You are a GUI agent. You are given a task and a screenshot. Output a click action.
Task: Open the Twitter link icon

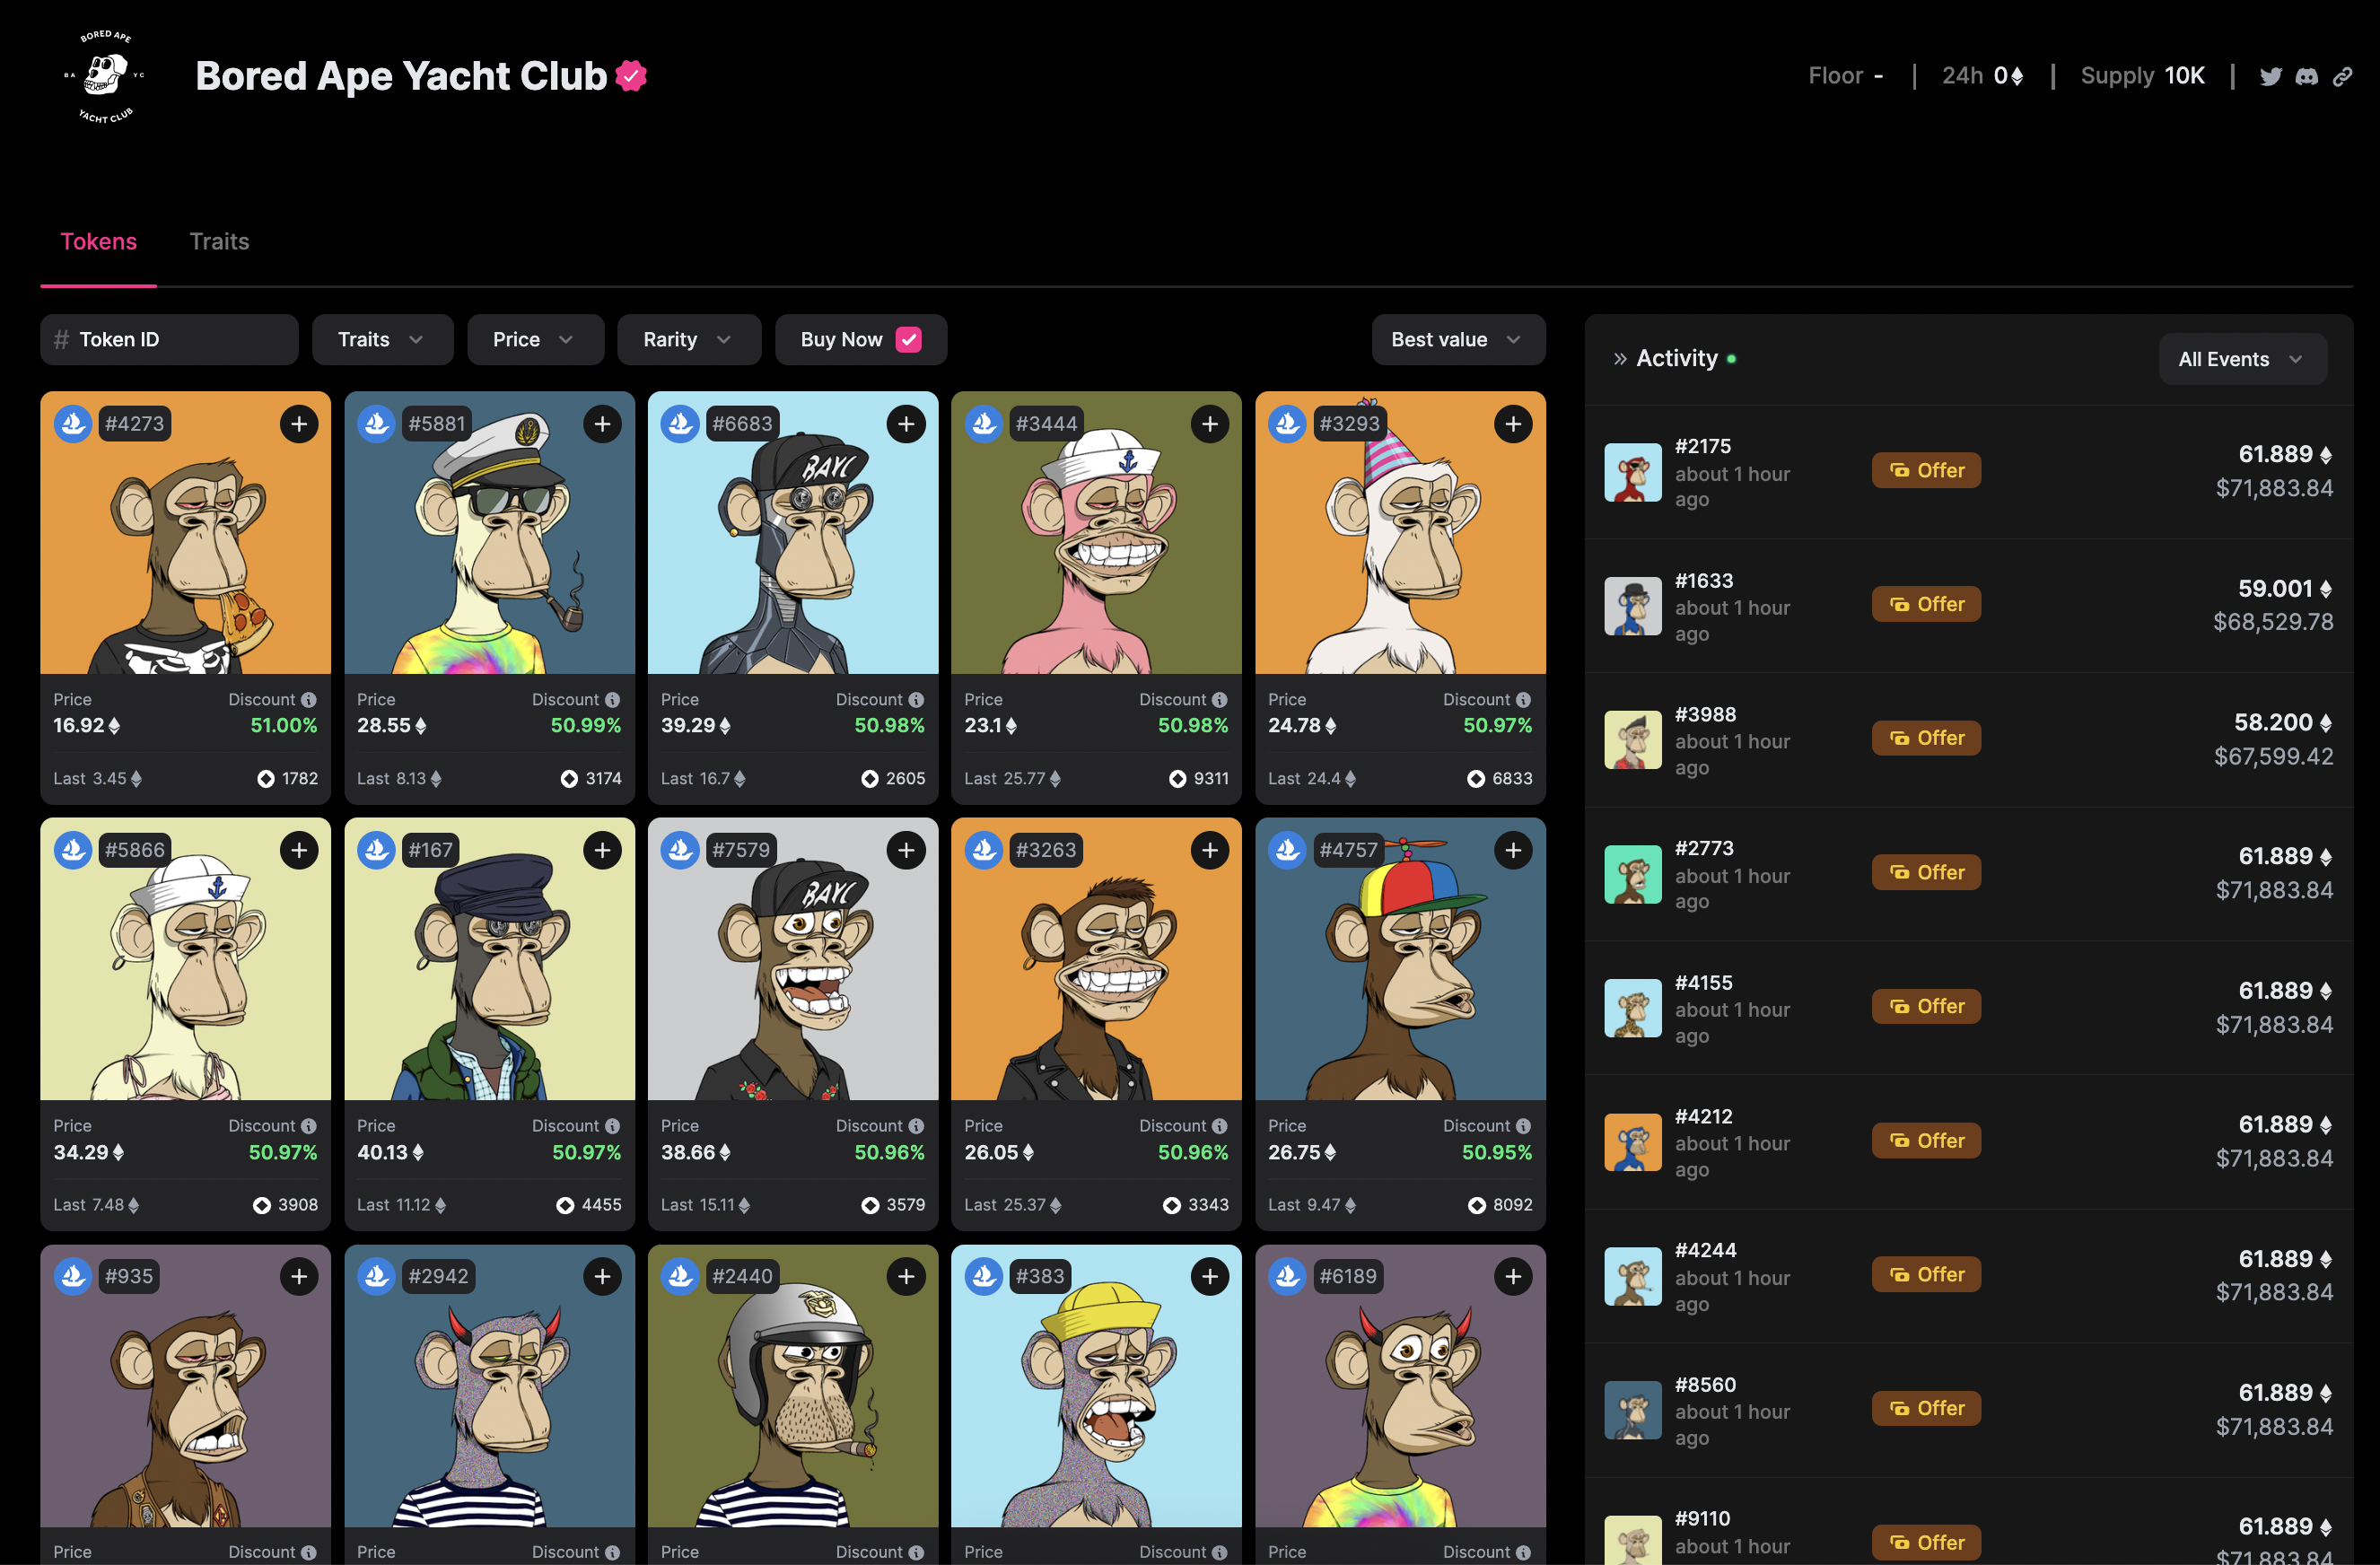(2270, 76)
